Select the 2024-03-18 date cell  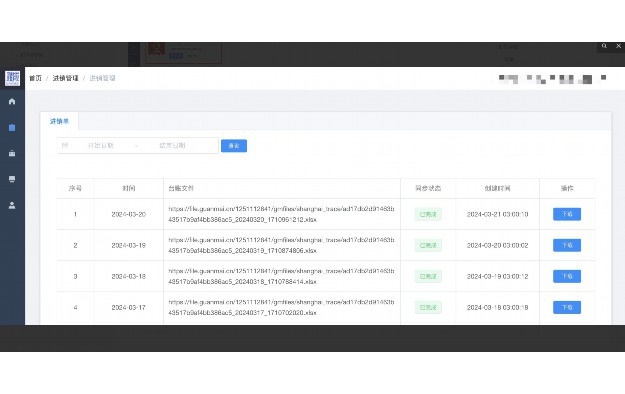pyautogui.click(x=128, y=276)
